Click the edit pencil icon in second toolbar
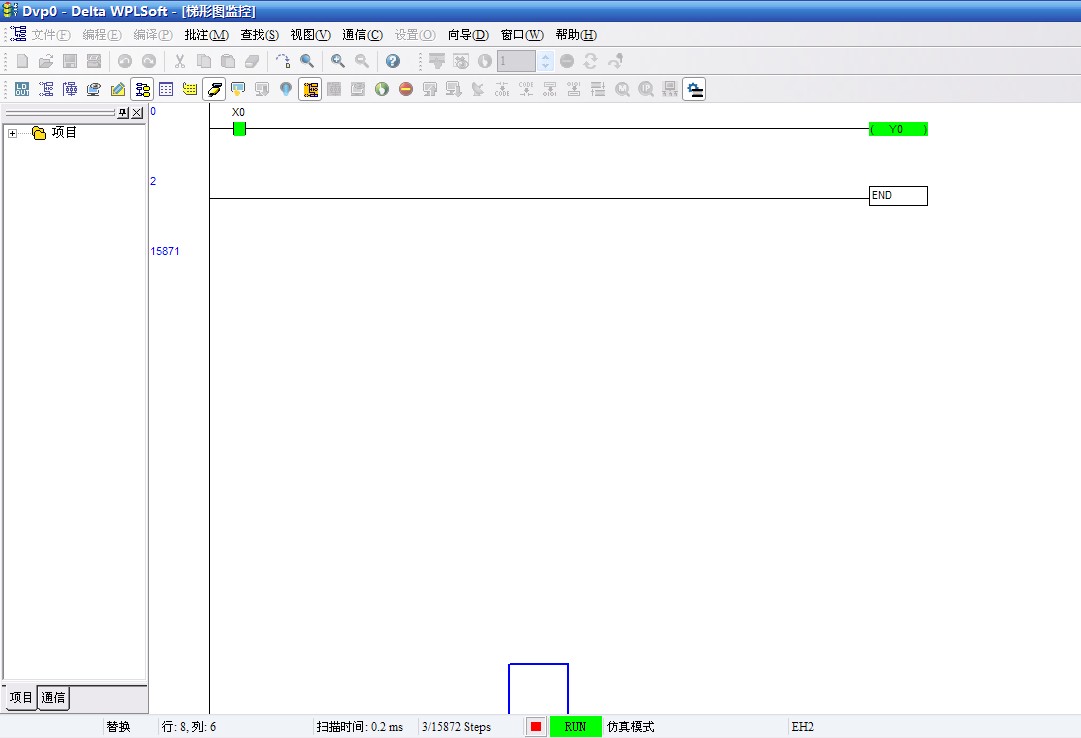 (x=118, y=89)
